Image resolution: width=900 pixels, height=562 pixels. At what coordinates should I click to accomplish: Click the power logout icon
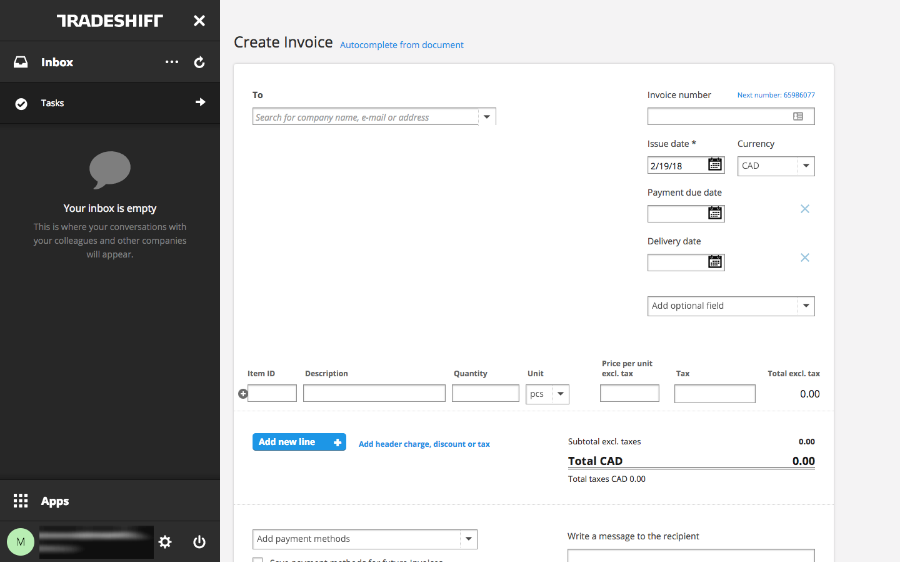pos(199,541)
